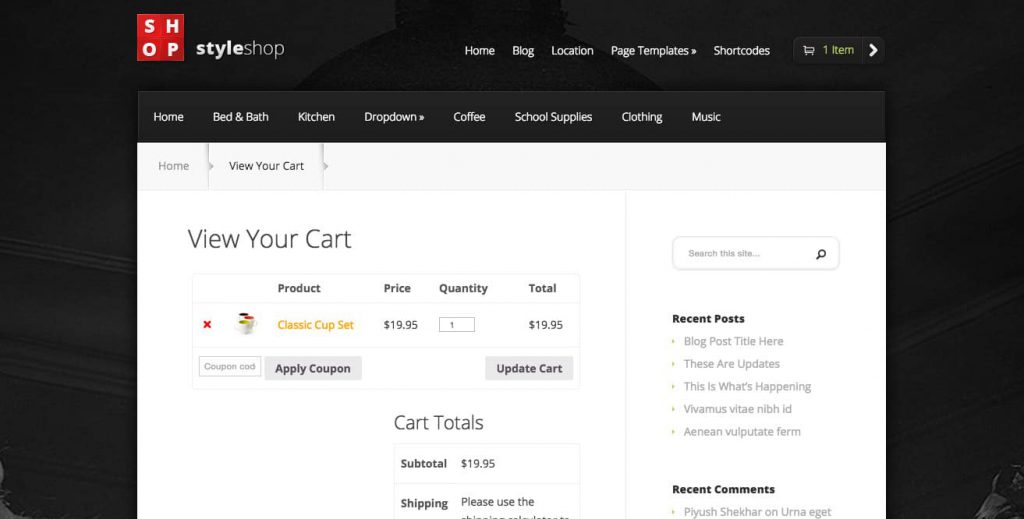Open the School Supplies category

click(x=553, y=117)
